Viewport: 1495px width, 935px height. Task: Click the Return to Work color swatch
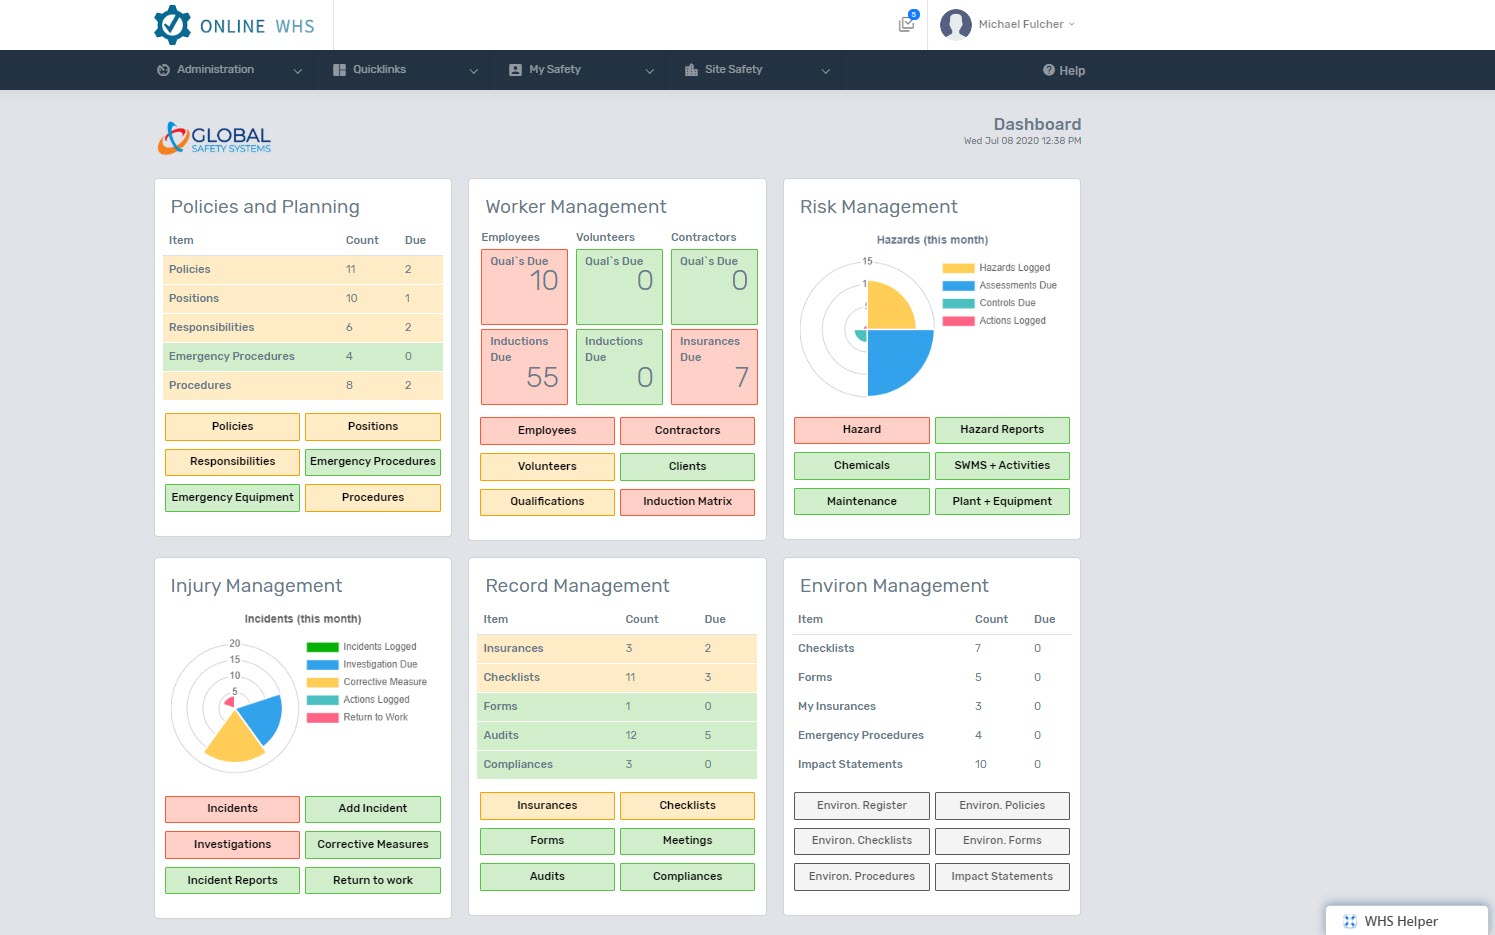click(322, 718)
